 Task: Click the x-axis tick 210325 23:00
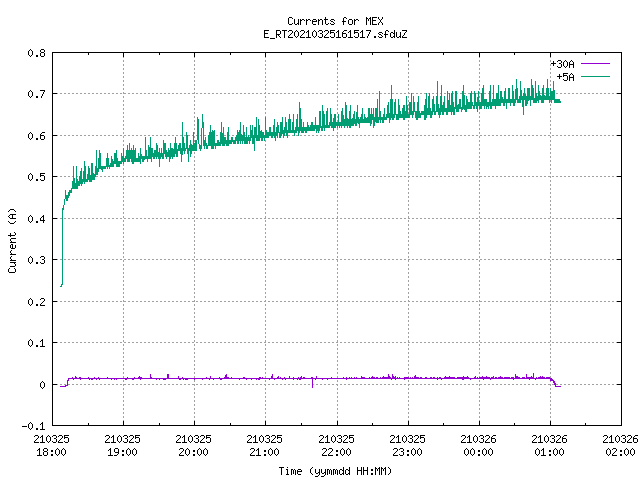[407, 445]
